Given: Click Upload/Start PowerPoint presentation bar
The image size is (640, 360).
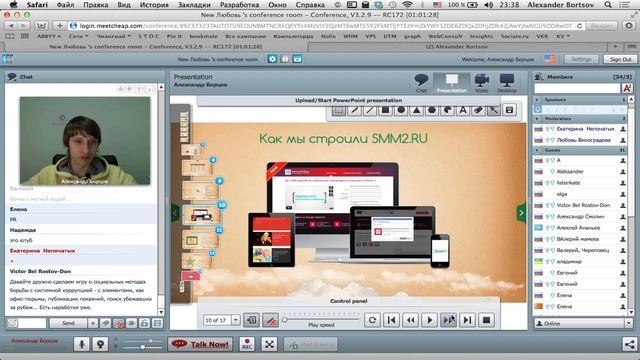Looking at the screenshot, I should pos(349,100).
